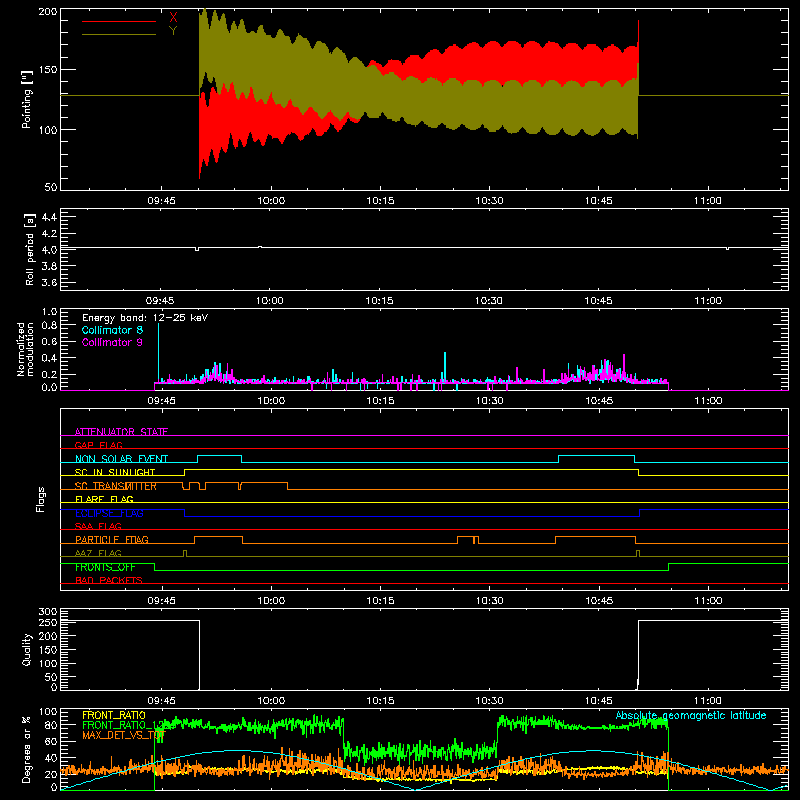This screenshot has height=800, width=800.
Task: Click 09:45 under the flags plot
Action: click(161, 601)
